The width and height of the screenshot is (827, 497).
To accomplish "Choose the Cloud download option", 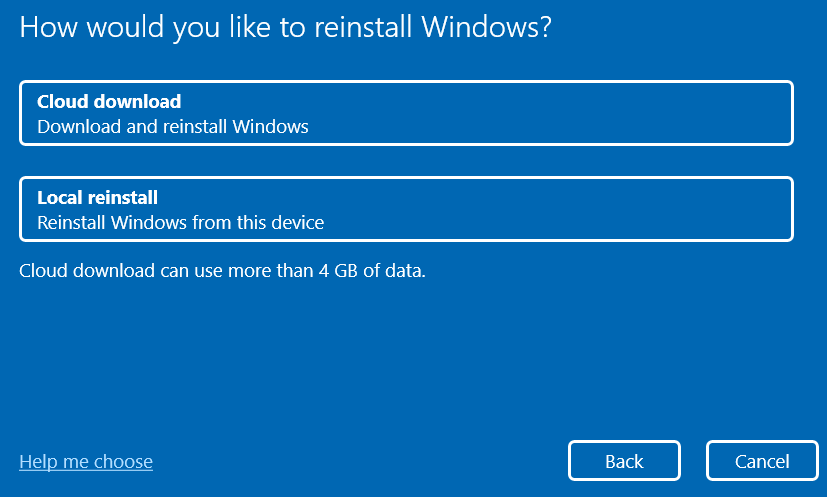I will [406, 113].
